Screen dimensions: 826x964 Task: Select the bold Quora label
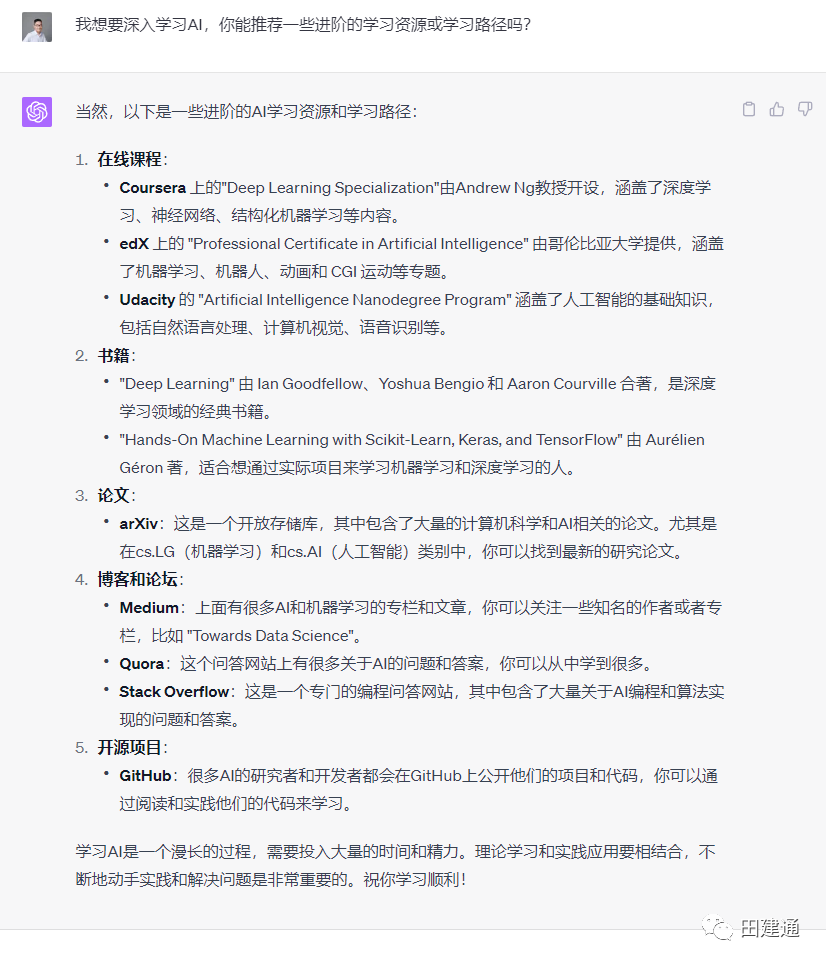[x=141, y=664]
